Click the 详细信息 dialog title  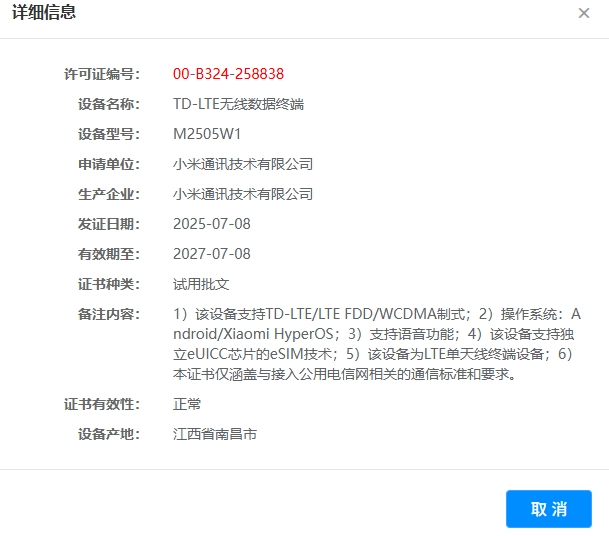pyautogui.click(x=43, y=13)
